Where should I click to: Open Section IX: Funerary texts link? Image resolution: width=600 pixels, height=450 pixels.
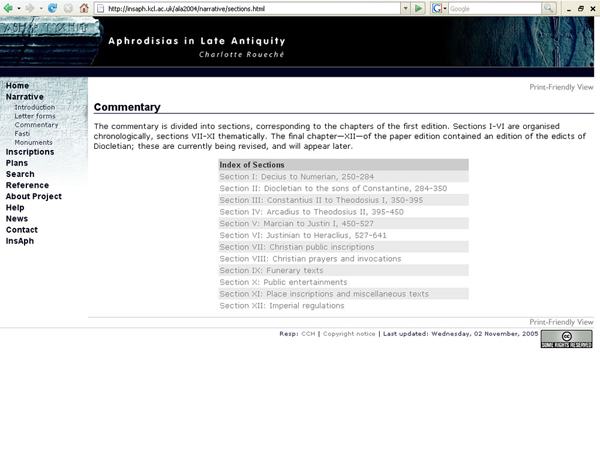pyautogui.click(x=271, y=270)
